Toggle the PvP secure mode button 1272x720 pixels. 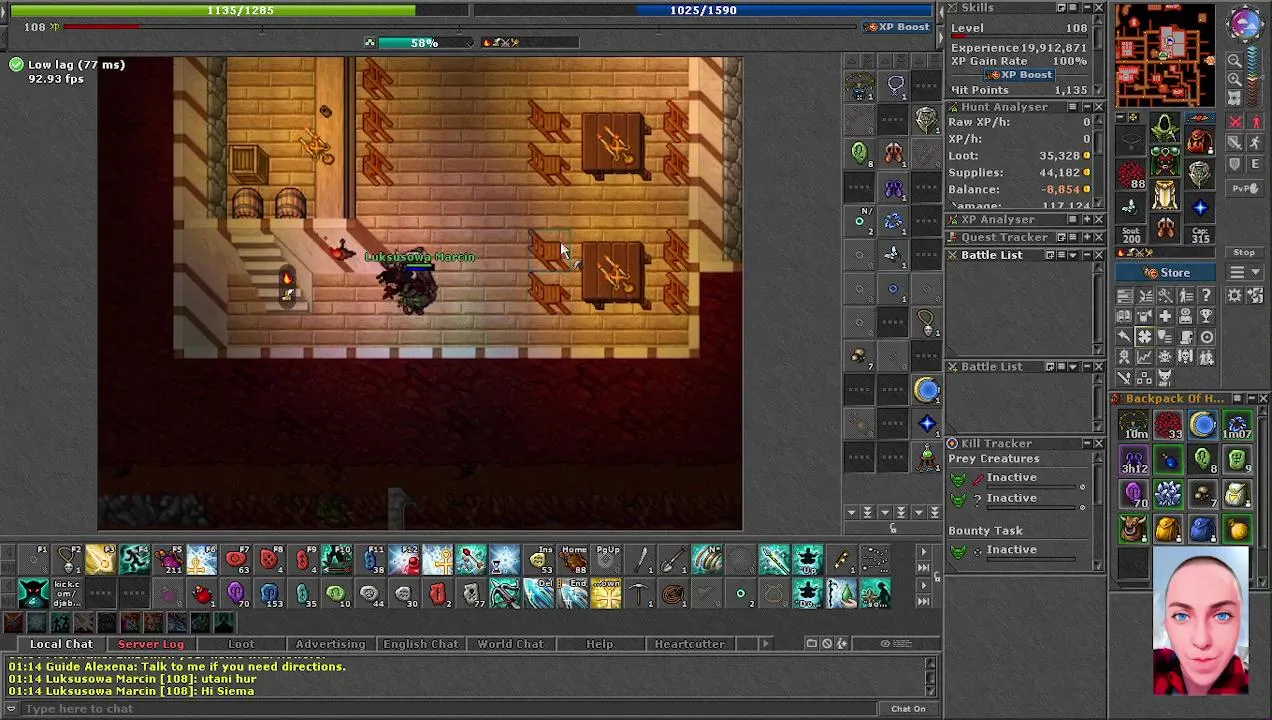(x=1245, y=188)
